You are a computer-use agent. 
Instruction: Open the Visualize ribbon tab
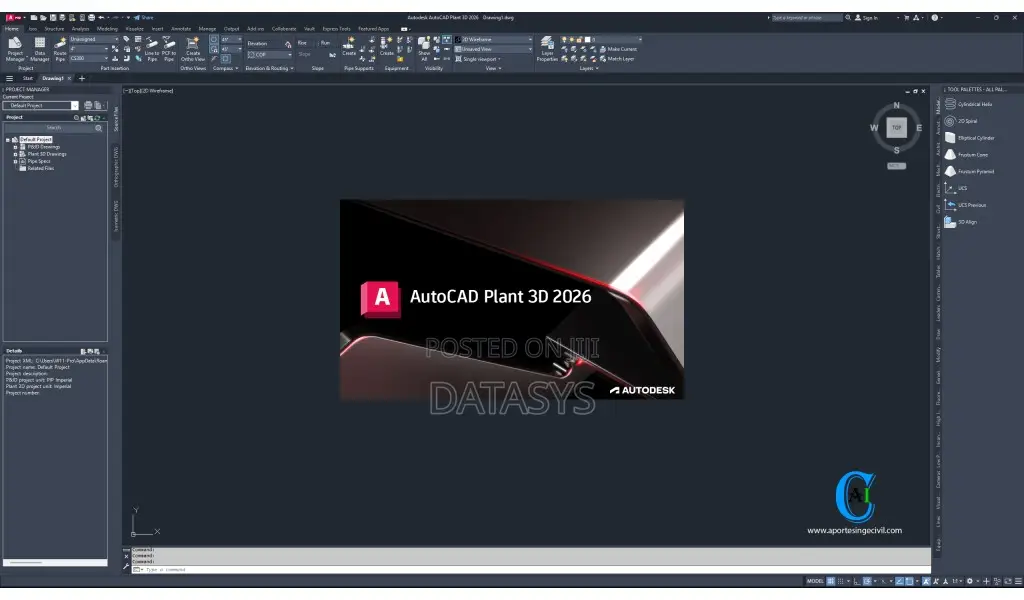click(x=135, y=29)
